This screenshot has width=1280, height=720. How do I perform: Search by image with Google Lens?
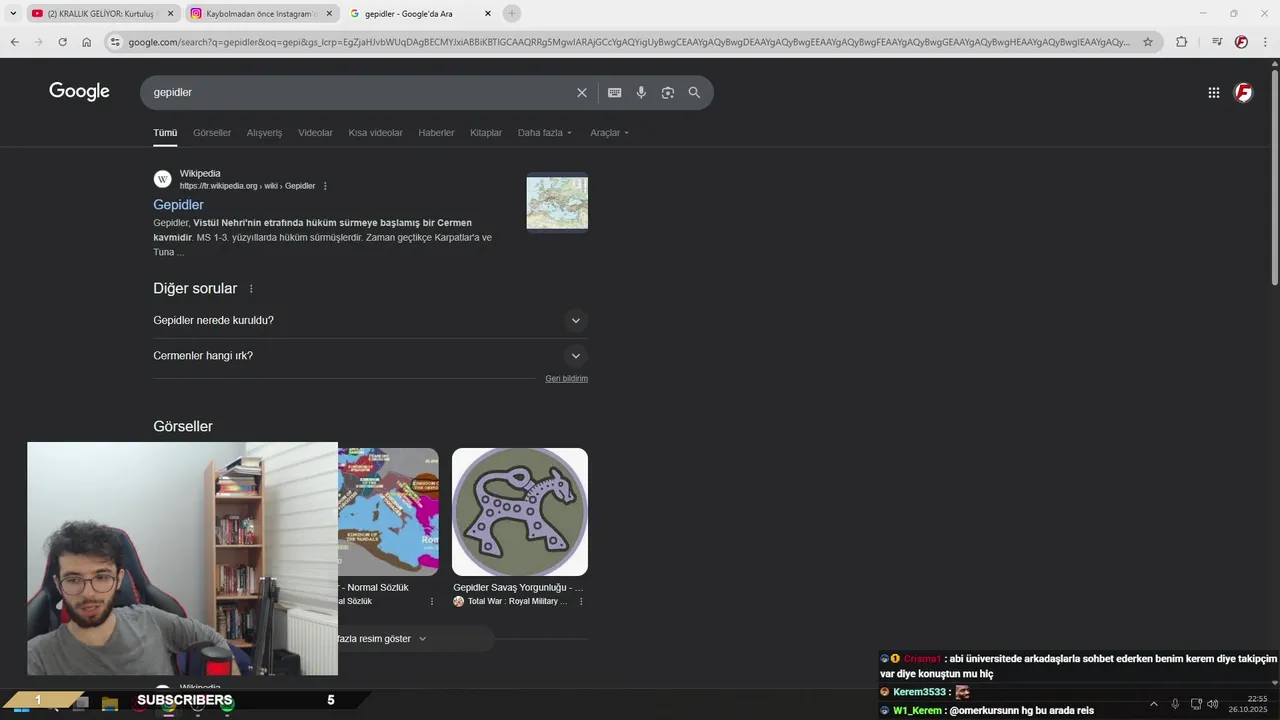667,92
